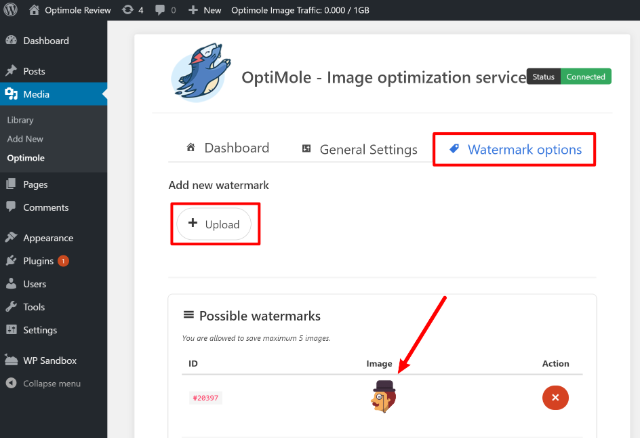Click the Optimole Review site name
The height and width of the screenshot is (438, 640).
[x=78, y=10]
